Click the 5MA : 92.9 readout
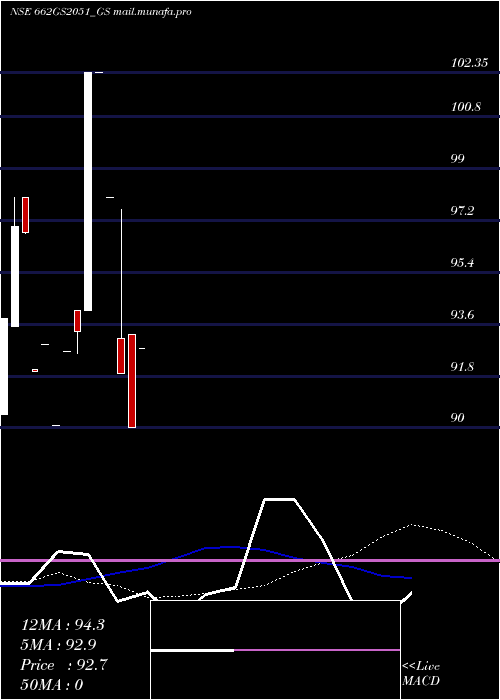The image size is (500, 700). (x=58, y=645)
